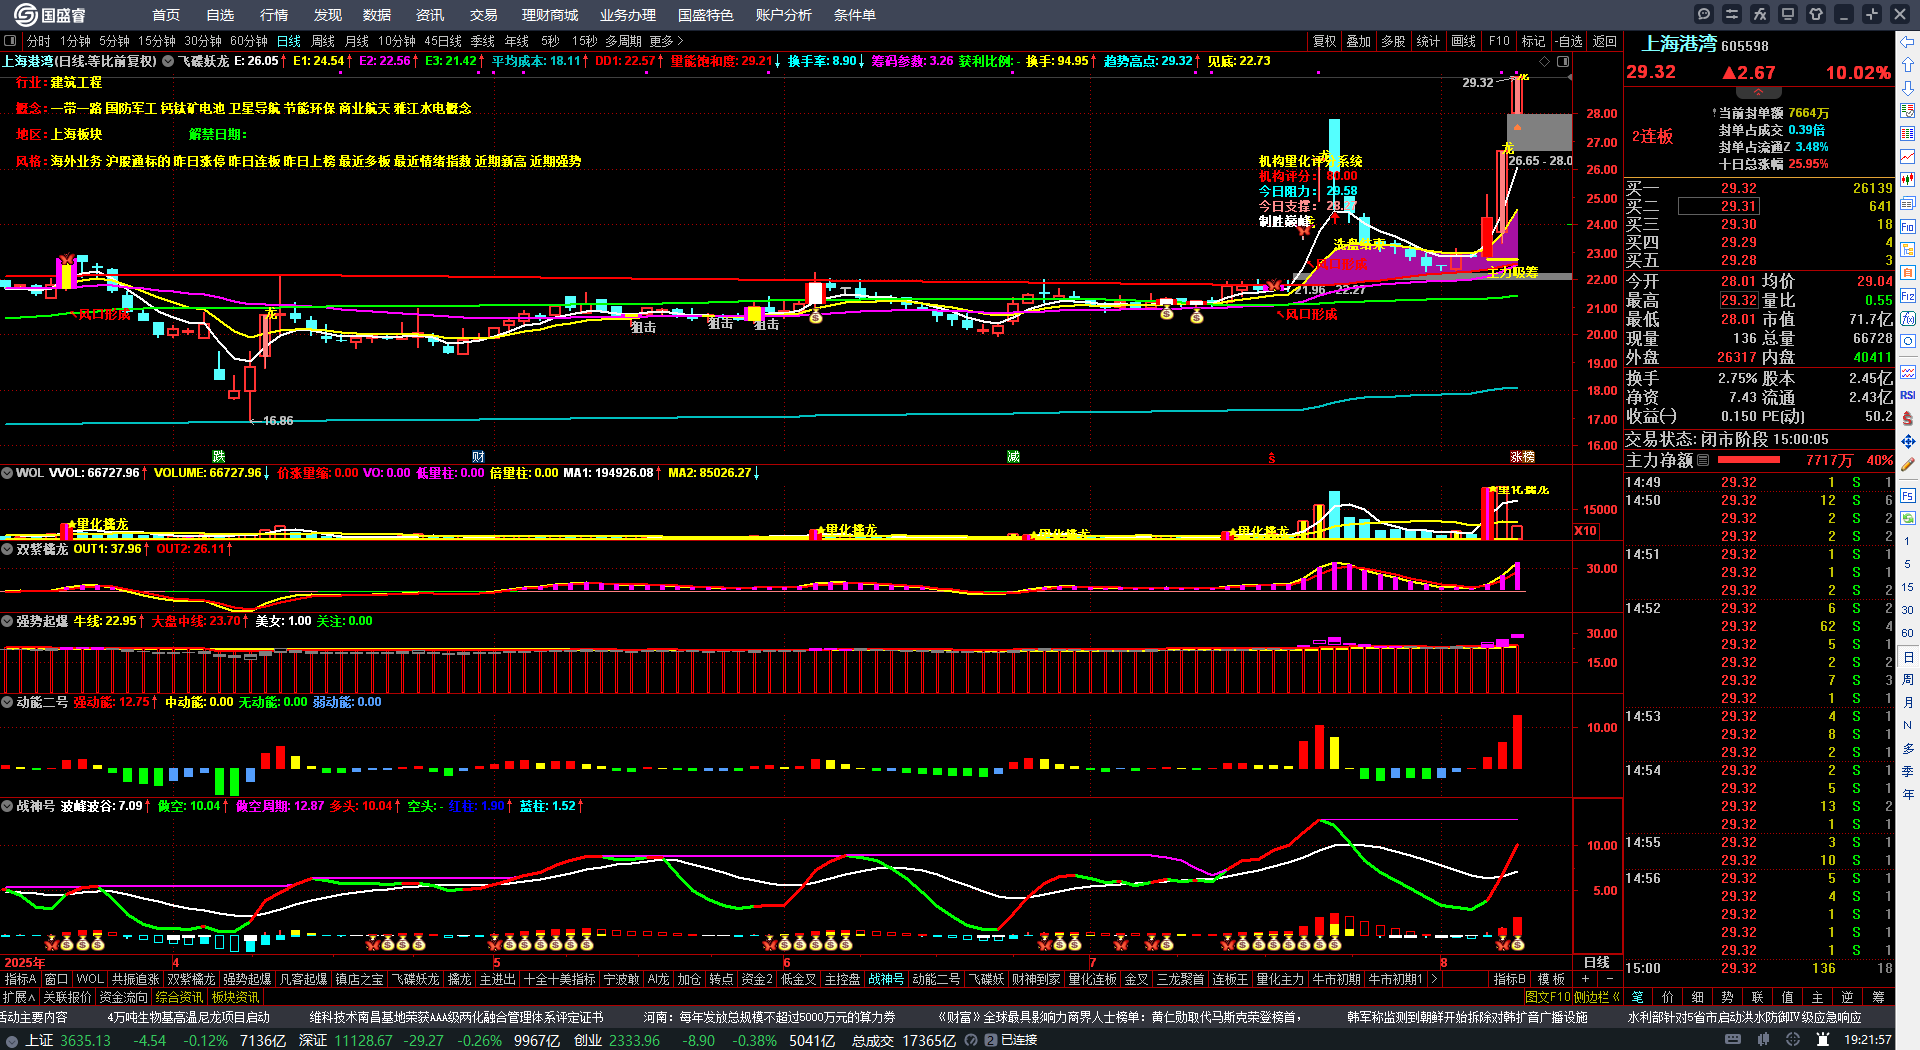Viewport: 1920px width, 1050px height.
Task: Open the settings sliders icon in title bar
Action: pyautogui.click(x=1732, y=14)
